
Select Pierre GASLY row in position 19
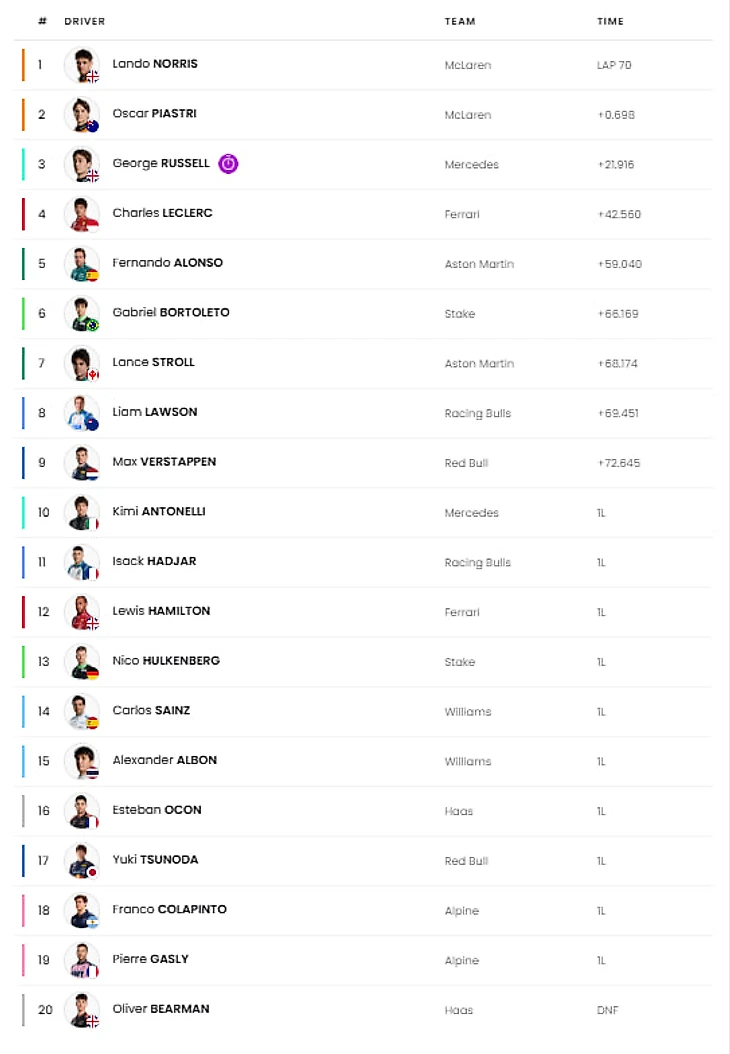tap(363, 960)
